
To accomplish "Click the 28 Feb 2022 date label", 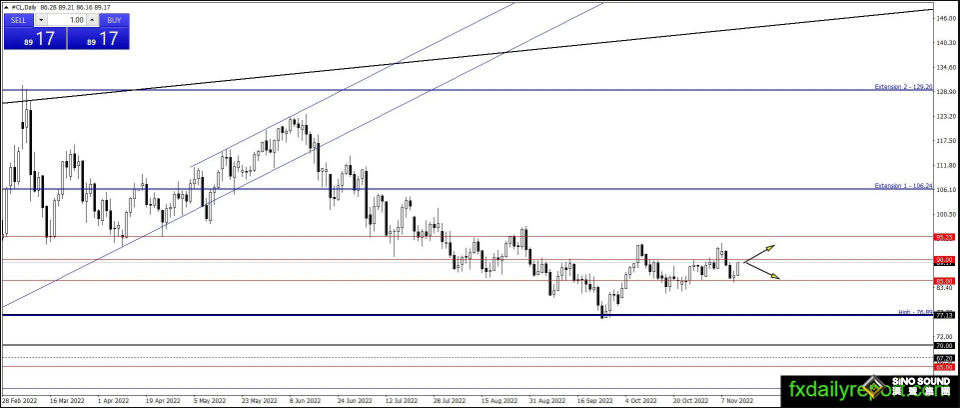I will point(19,399).
